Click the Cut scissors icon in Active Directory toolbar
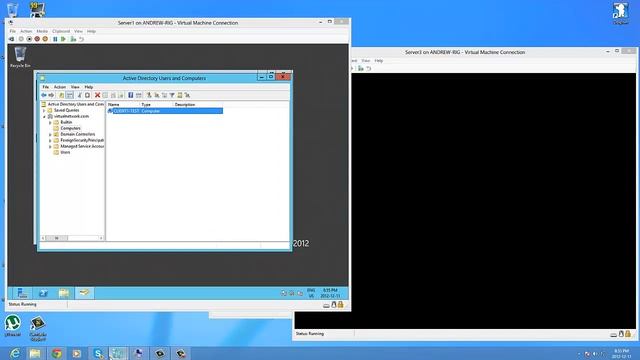The height and width of the screenshot is (360, 640). pyautogui.click(x=79, y=95)
